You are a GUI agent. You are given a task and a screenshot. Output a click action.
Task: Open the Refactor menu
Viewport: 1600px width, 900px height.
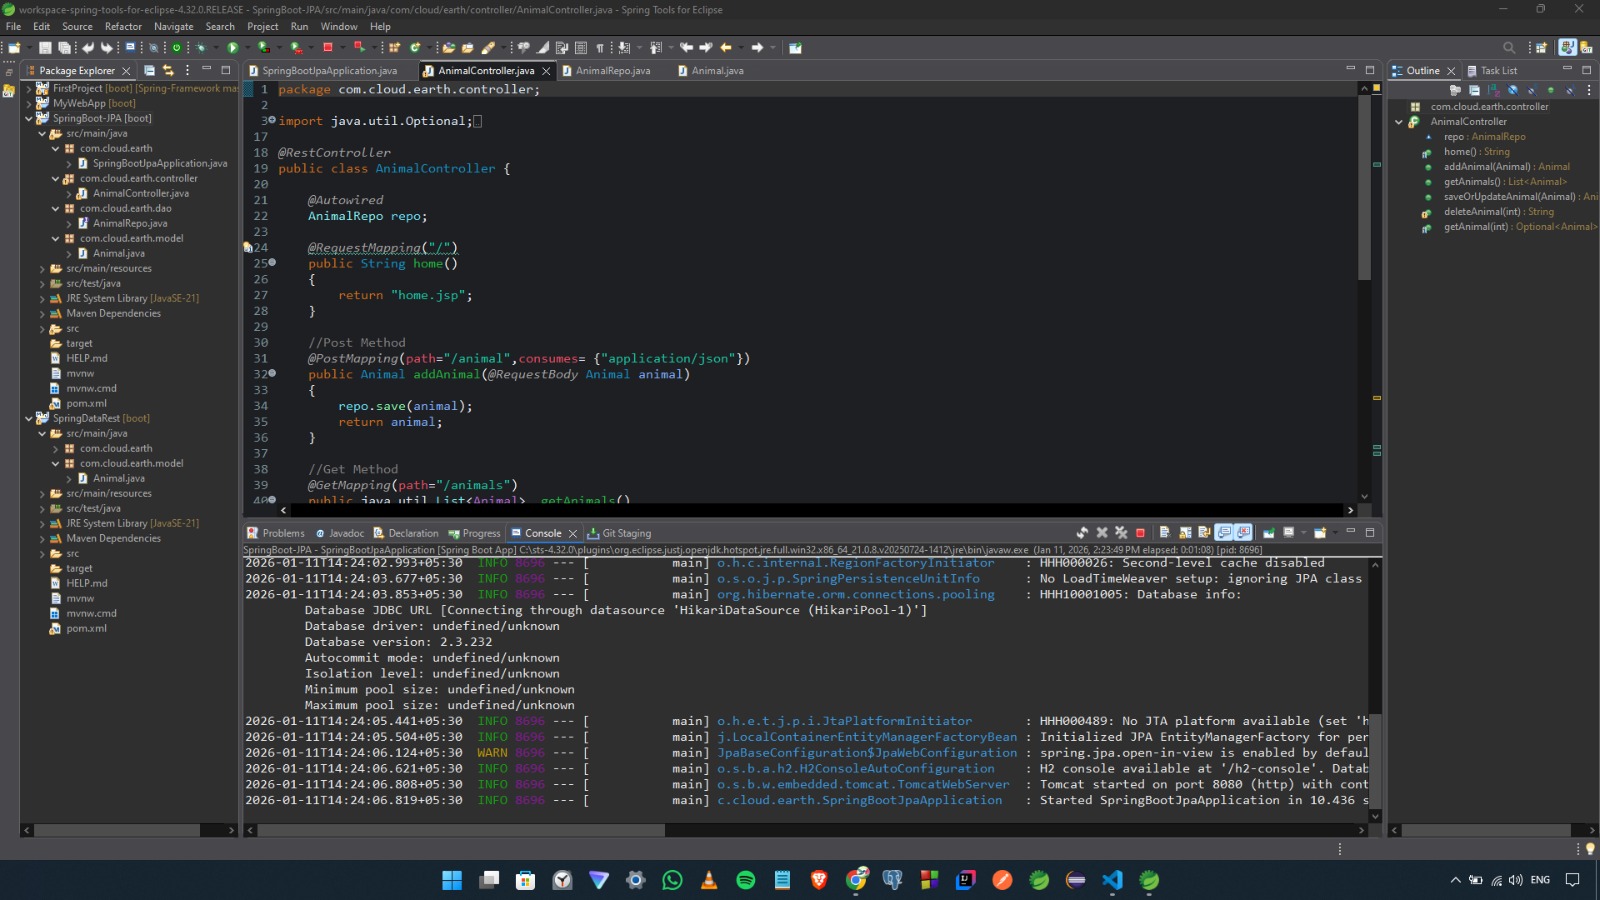tap(123, 27)
